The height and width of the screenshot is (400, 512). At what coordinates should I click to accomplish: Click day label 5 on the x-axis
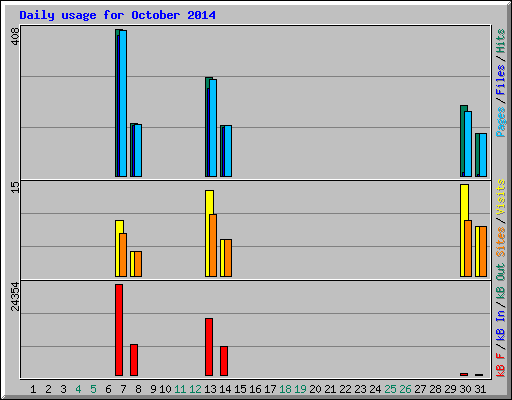[x=93, y=389]
